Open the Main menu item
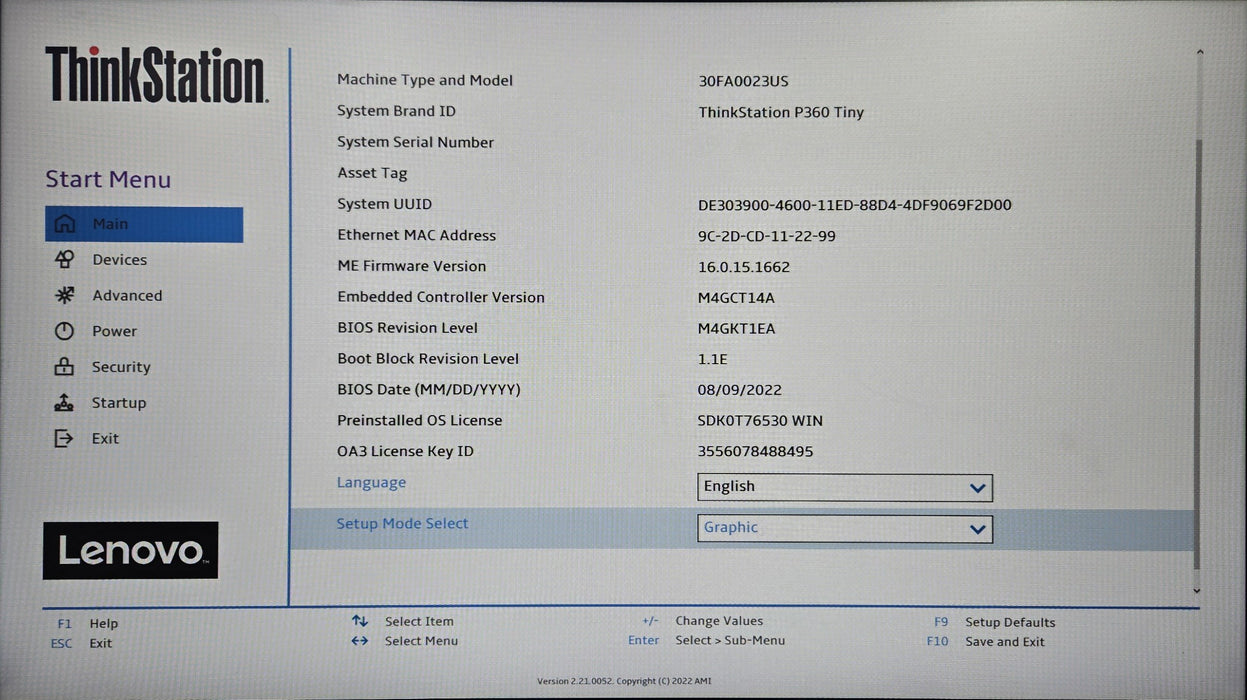 [x=144, y=224]
